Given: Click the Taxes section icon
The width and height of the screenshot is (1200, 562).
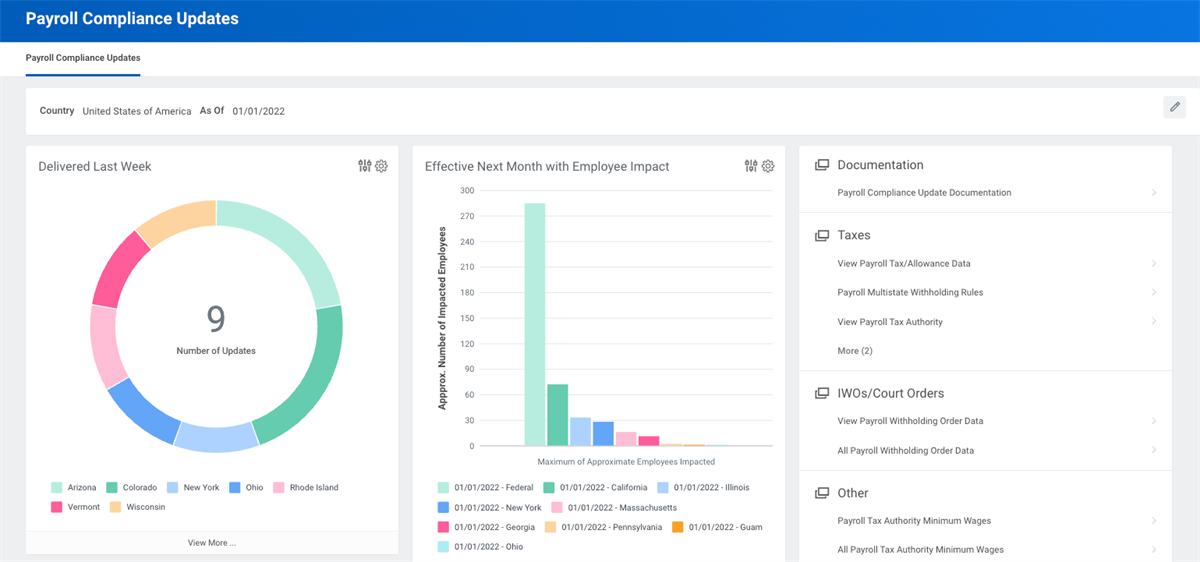Looking at the screenshot, I should pyautogui.click(x=822, y=235).
